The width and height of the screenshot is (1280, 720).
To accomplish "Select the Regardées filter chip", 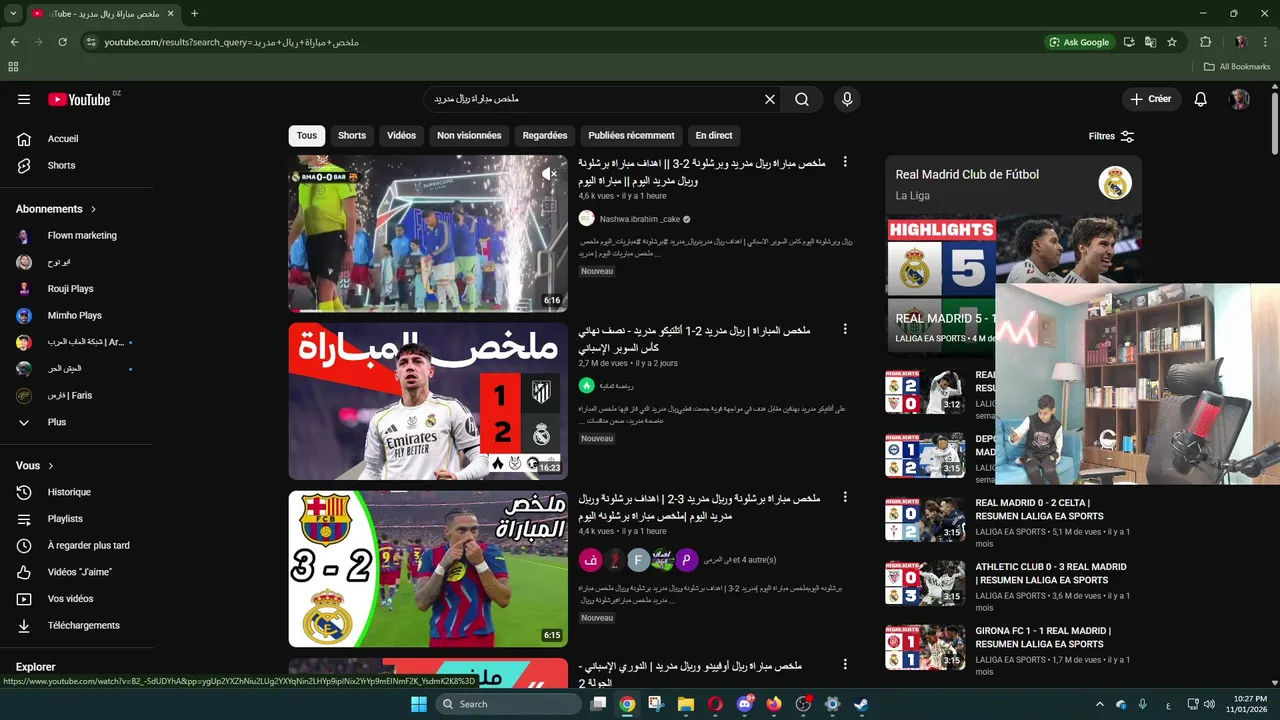I will (545, 136).
